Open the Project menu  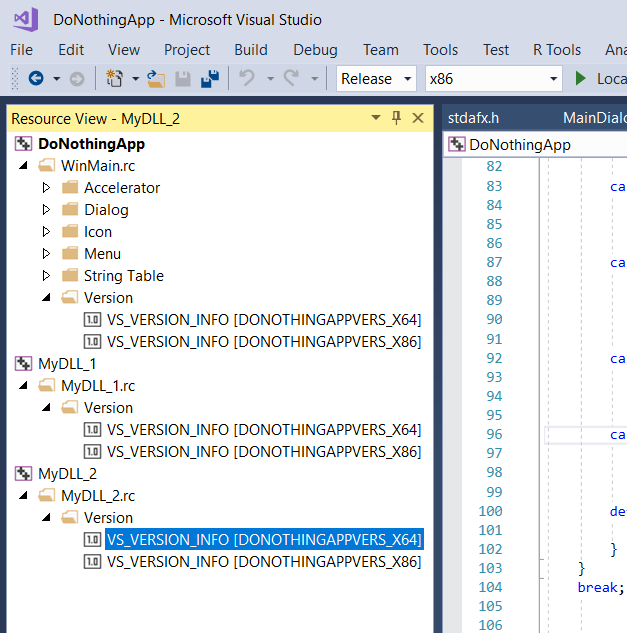pos(187,50)
